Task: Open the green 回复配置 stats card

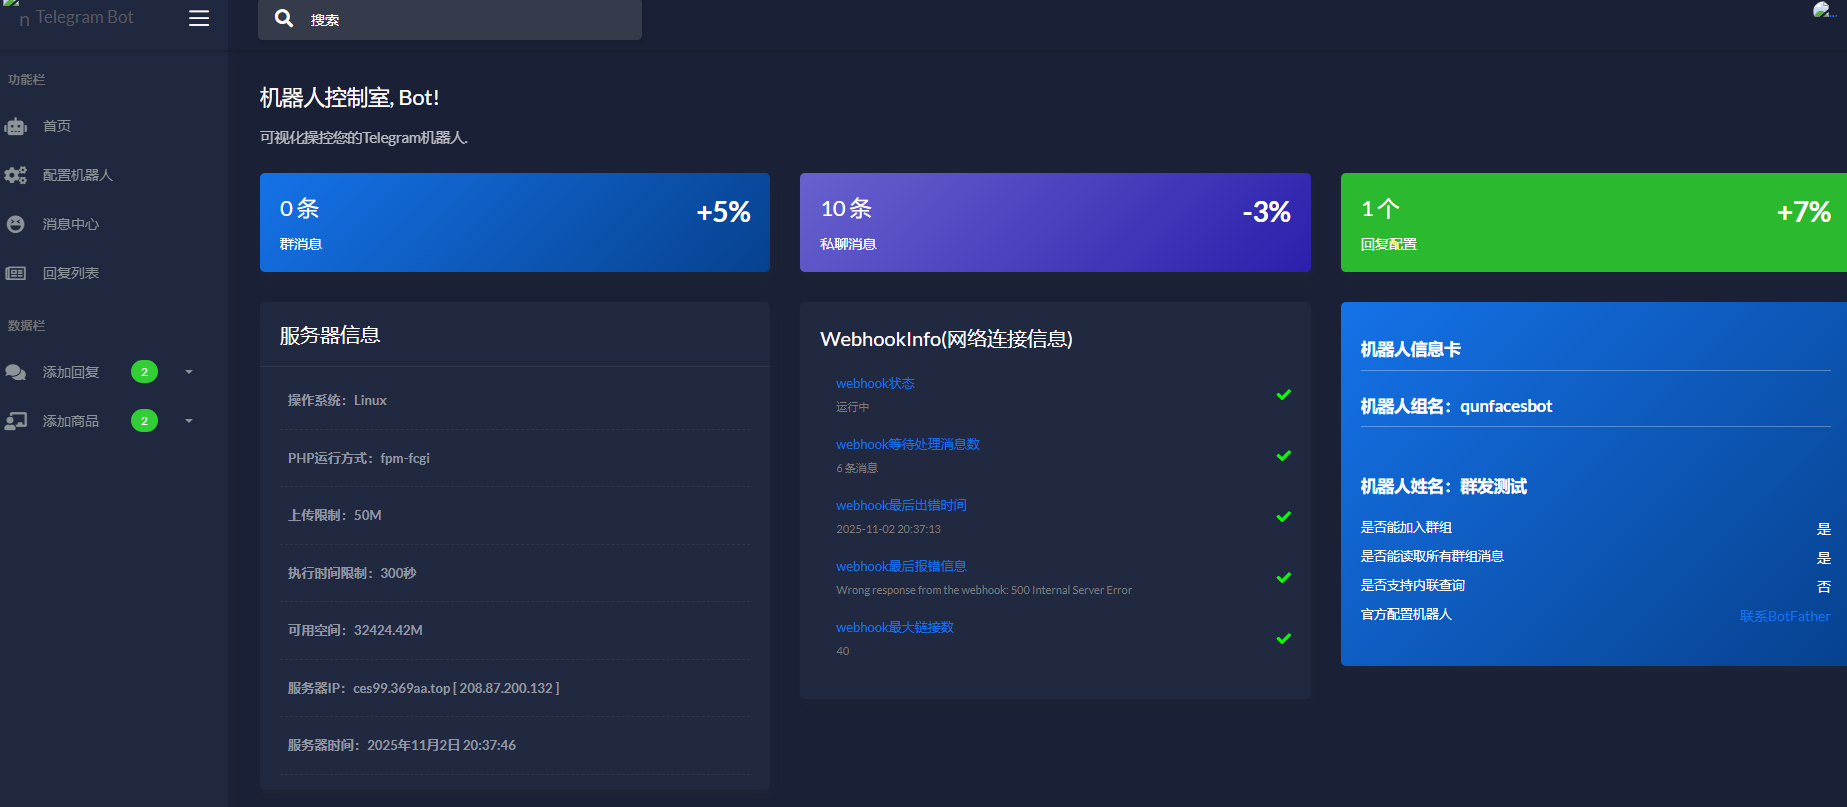Action: (1594, 222)
